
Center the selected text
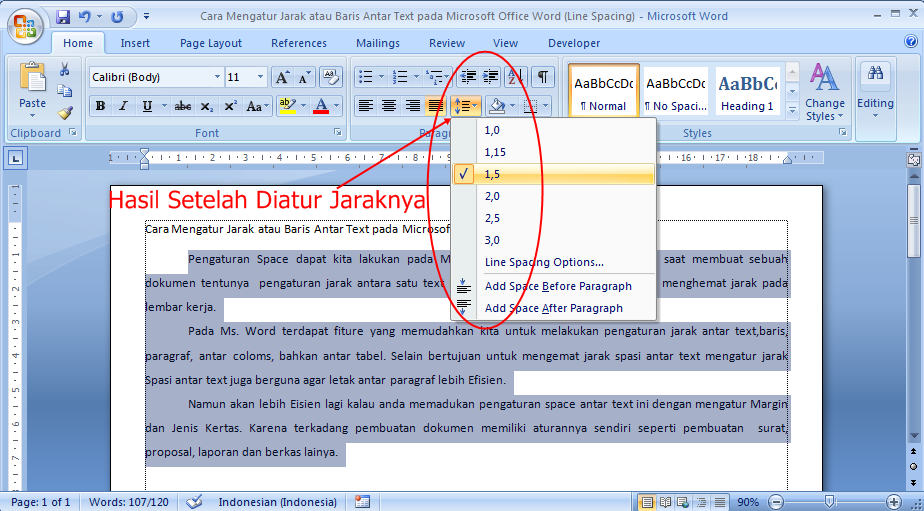(x=389, y=106)
